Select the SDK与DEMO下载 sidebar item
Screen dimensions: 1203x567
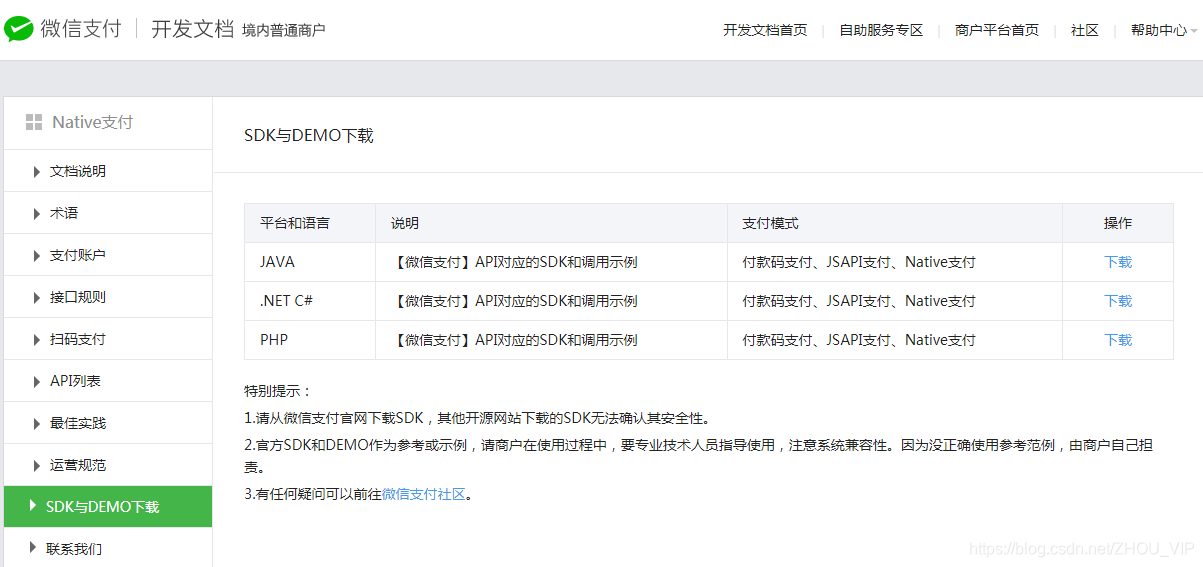[108, 507]
